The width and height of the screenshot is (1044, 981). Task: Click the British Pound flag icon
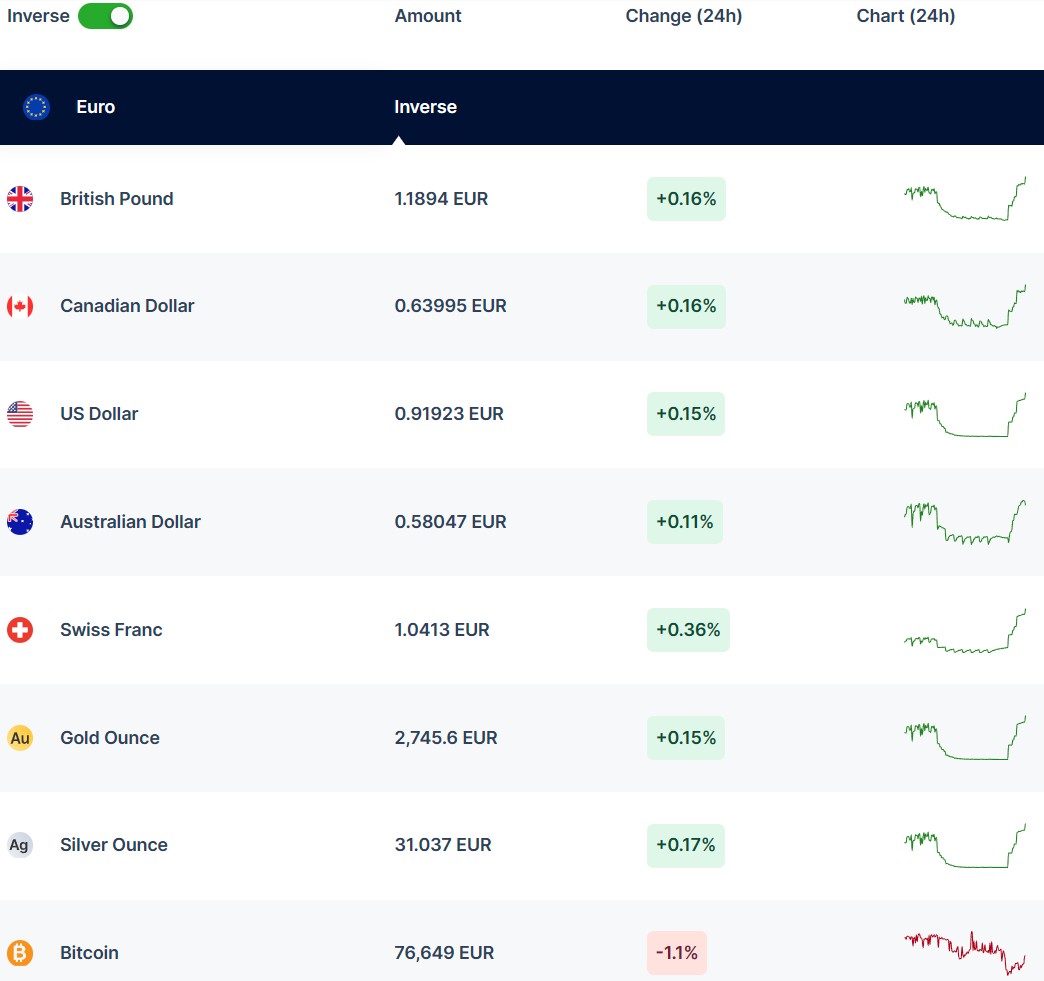(x=20, y=199)
